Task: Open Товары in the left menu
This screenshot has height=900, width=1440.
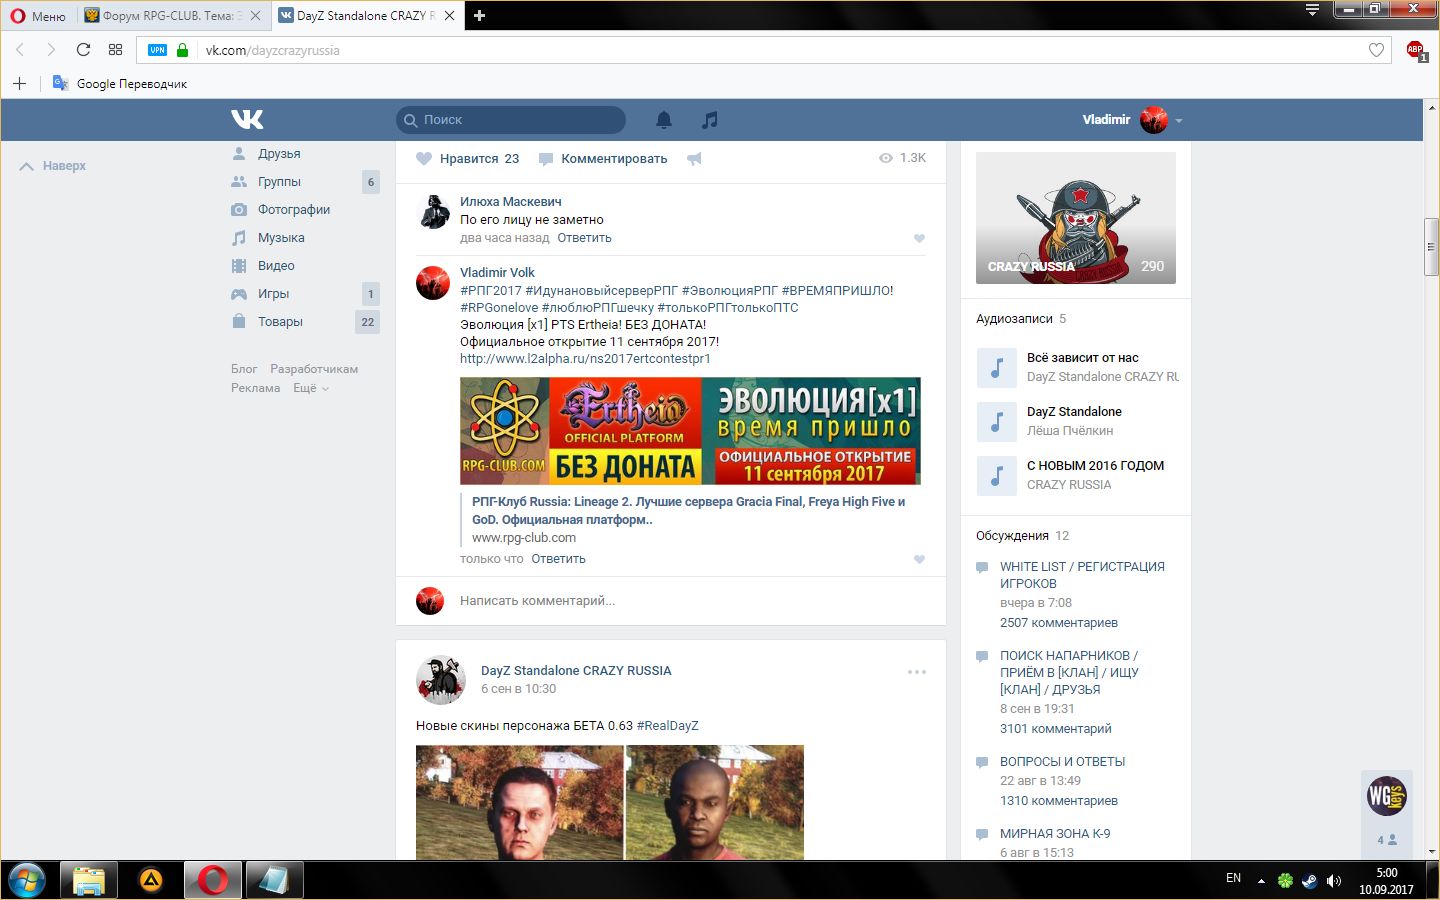Action: click(x=280, y=322)
